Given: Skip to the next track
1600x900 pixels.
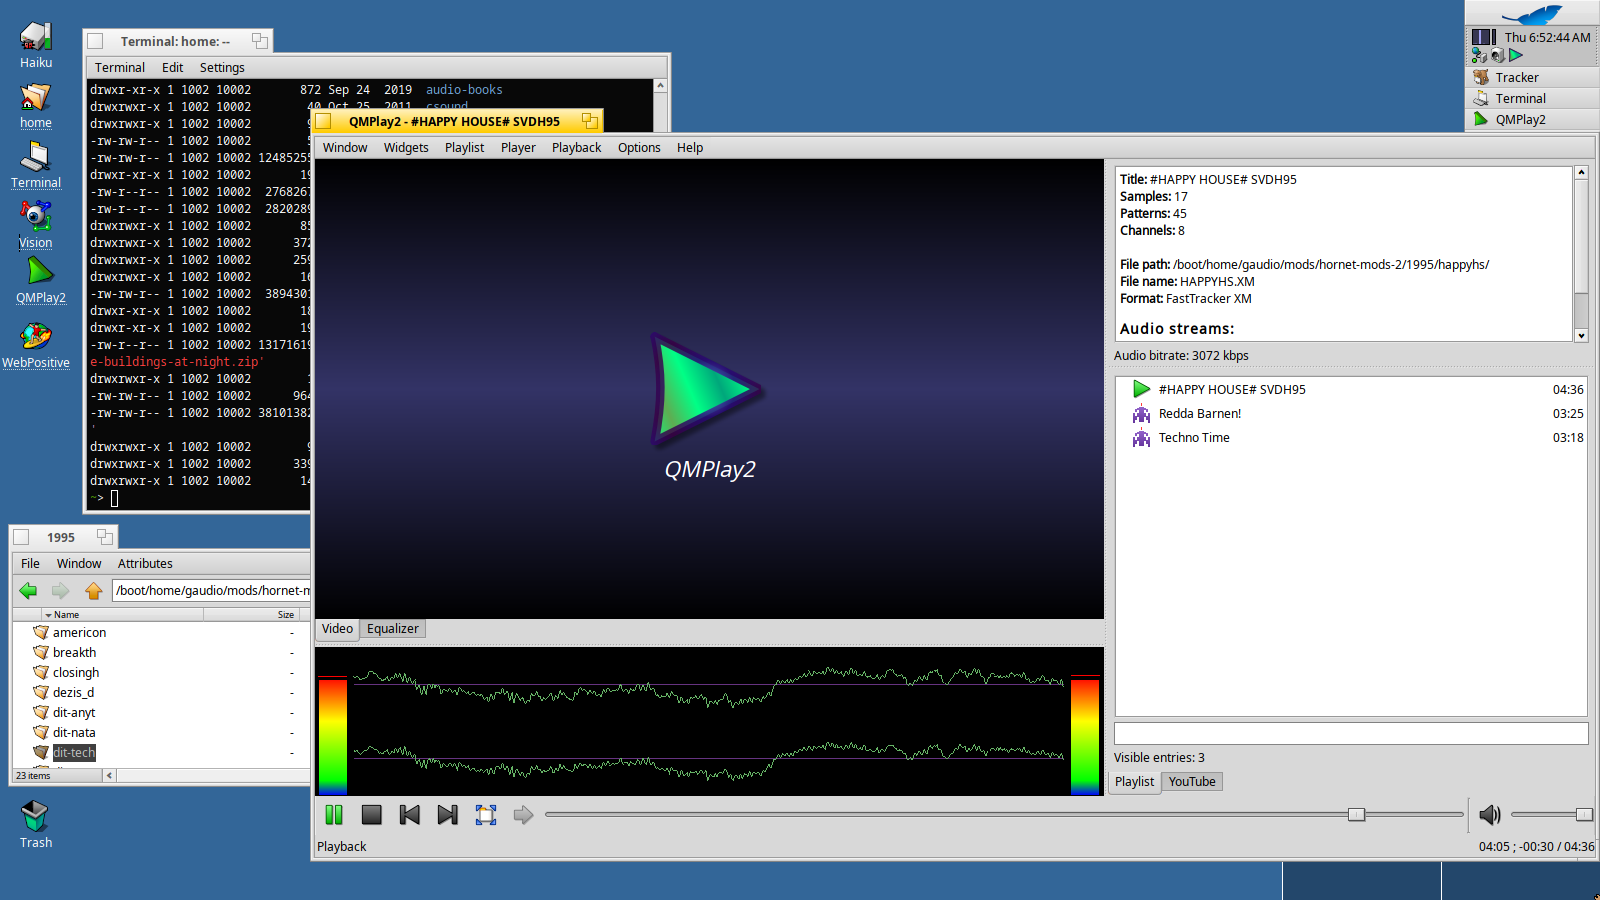Looking at the screenshot, I should click(448, 815).
